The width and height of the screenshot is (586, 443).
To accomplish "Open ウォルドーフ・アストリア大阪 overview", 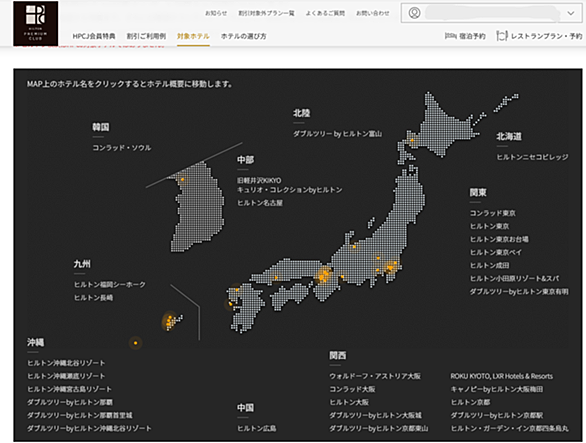I will (375, 376).
